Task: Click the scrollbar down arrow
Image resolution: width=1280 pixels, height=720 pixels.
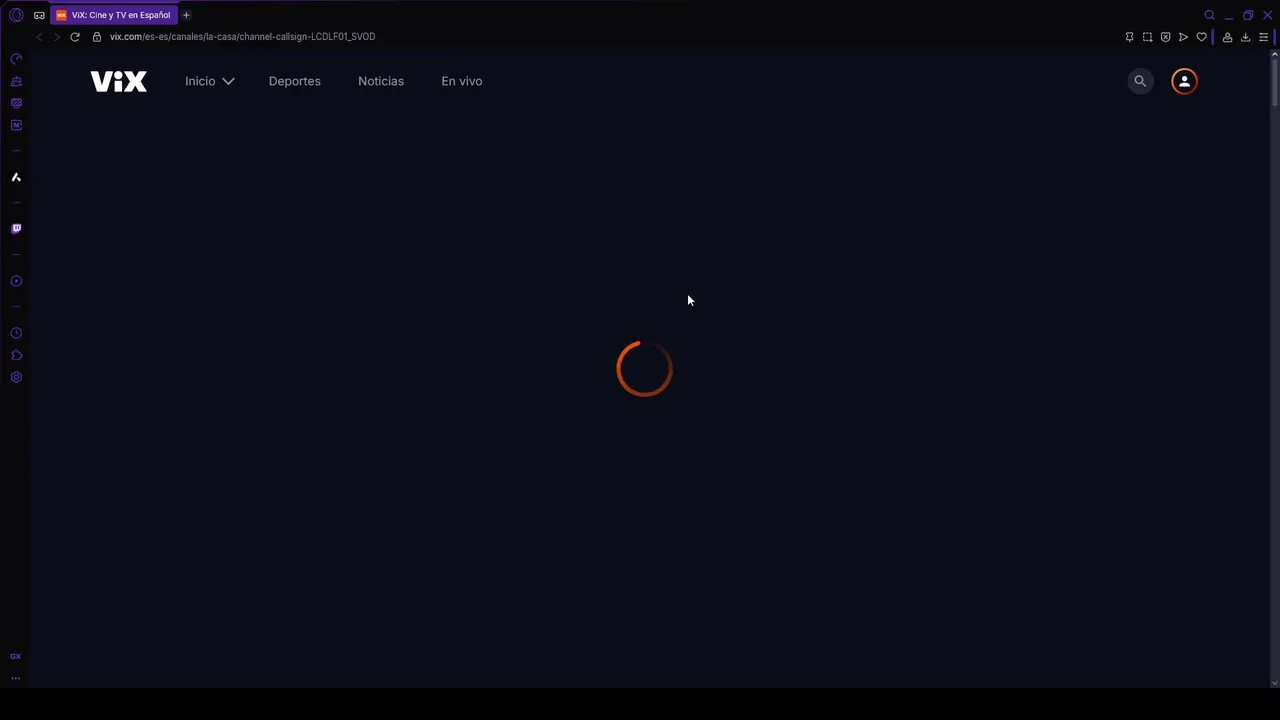Action: [x=1274, y=683]
